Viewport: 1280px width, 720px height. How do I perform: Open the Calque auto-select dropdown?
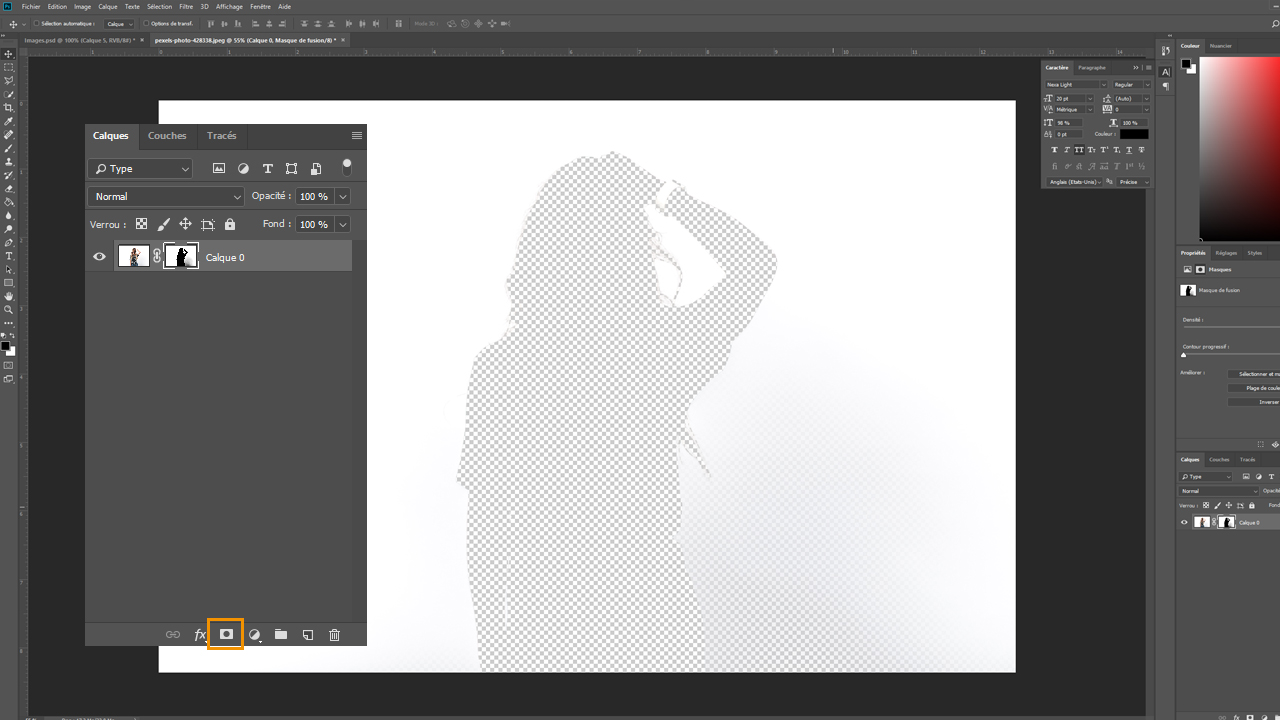click(119, 23)
